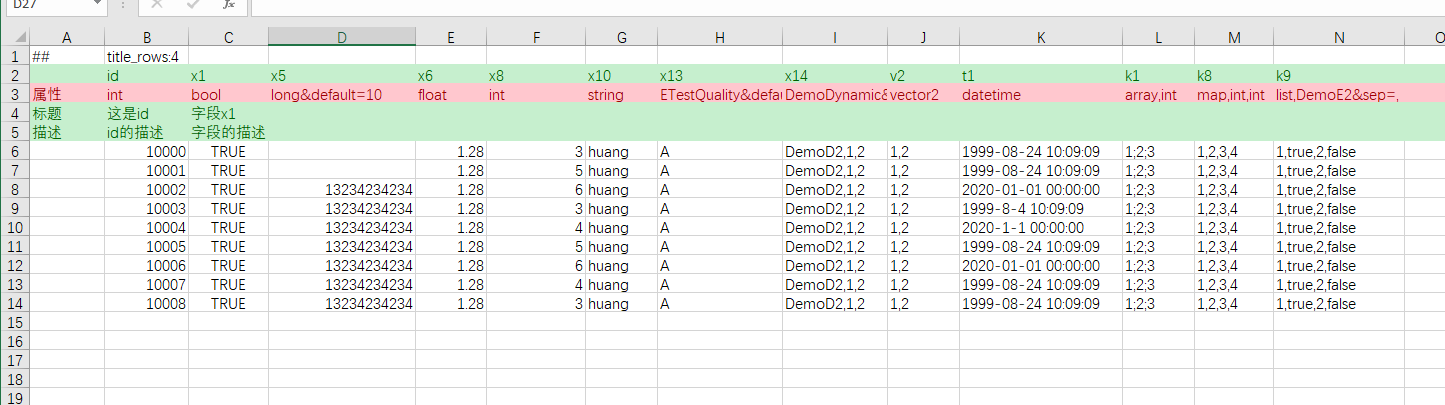Click inside the formula bar input
Image resolution: width=1445 pixels, height=405 pixels.
pyautogui.click(x=800, y=6)
